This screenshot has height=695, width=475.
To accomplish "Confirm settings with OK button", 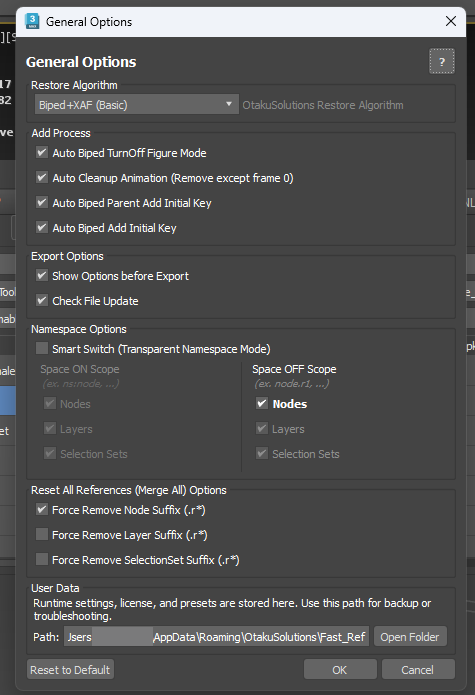I will [340, 669].
